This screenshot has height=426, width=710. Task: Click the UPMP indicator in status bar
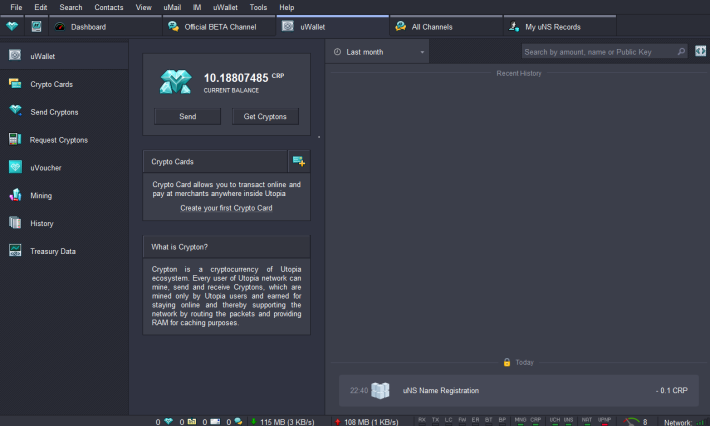[x=604, y=421]
